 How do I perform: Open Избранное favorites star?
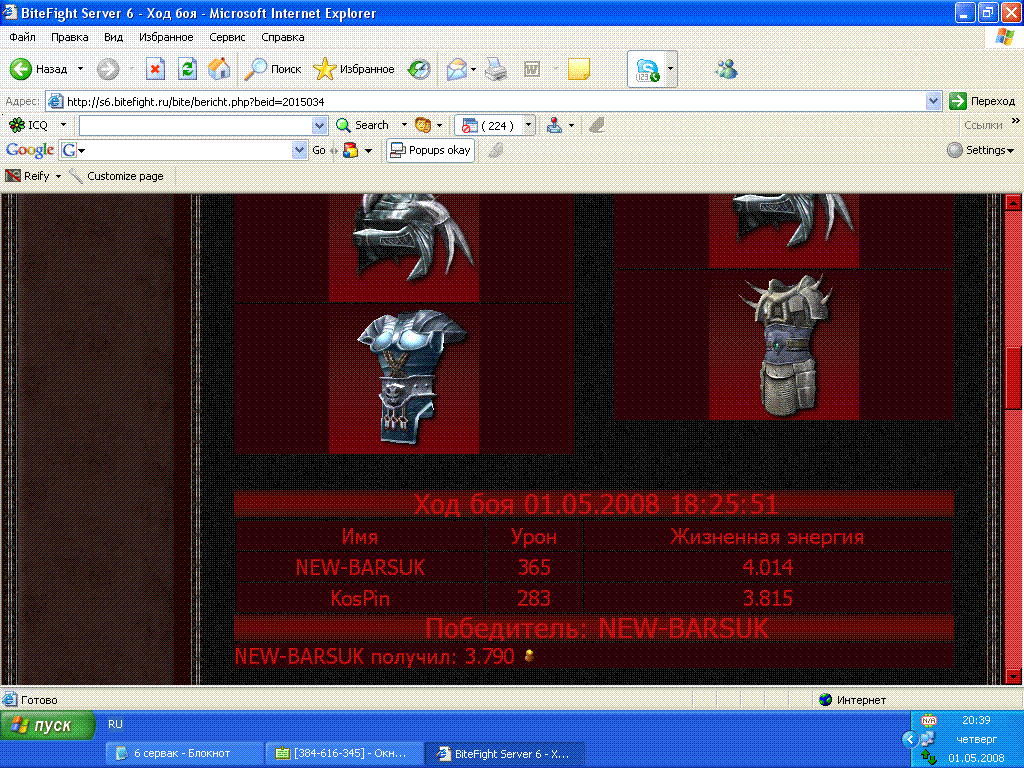(x=353, y=69)
